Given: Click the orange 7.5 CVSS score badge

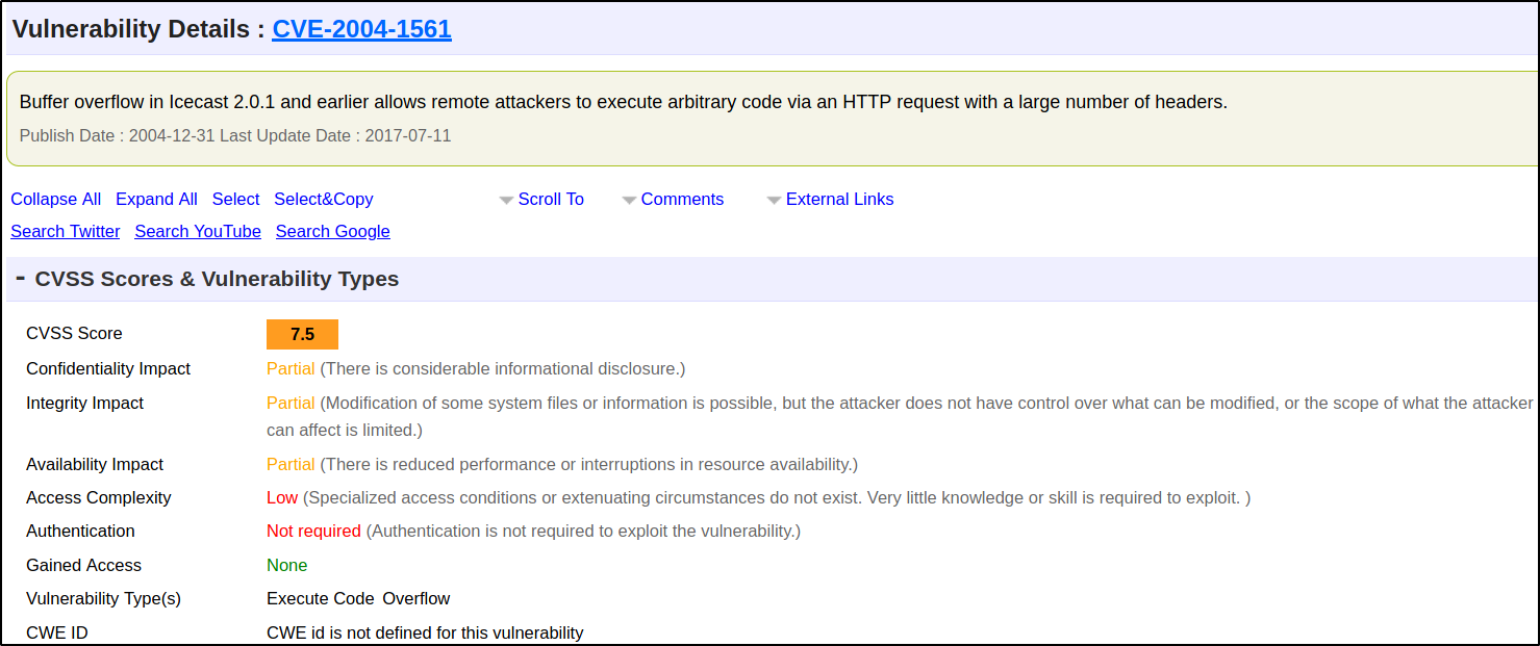Looking at the screenshot, I should [302, 334].
